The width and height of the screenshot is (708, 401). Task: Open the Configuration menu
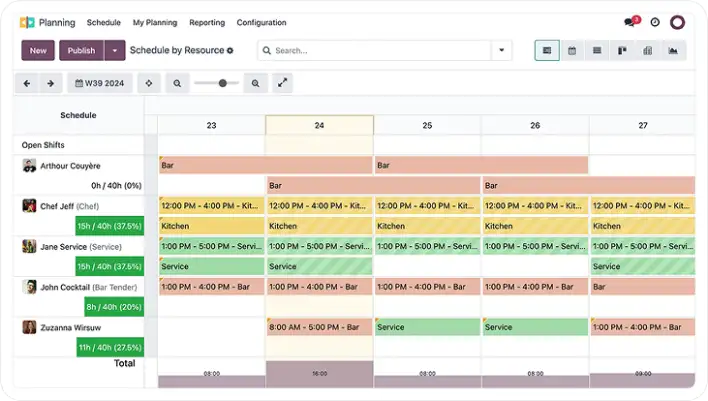coord(261,22)
